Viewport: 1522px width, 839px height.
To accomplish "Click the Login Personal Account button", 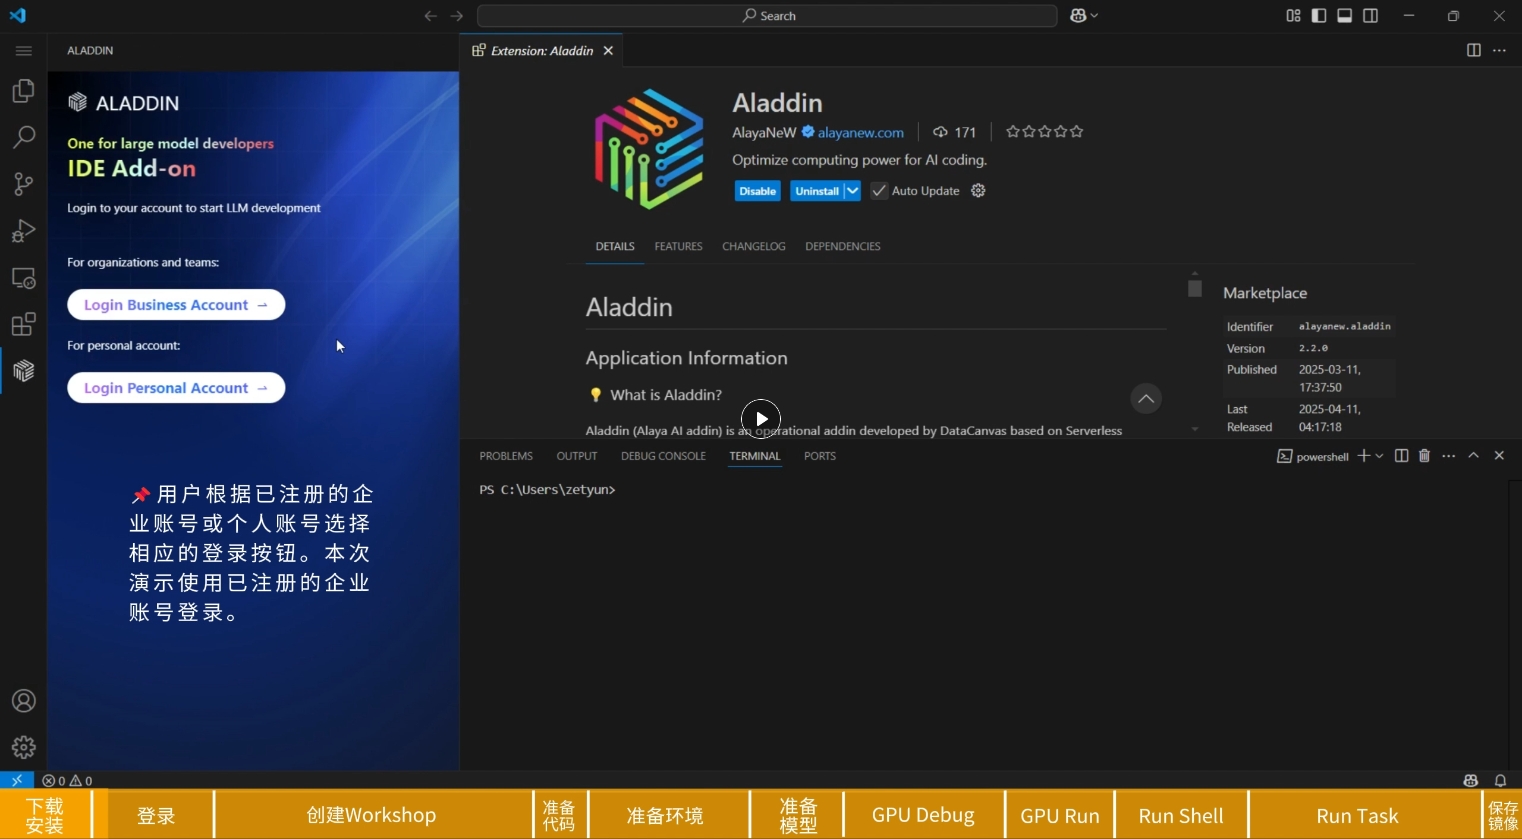I will 176,388.
